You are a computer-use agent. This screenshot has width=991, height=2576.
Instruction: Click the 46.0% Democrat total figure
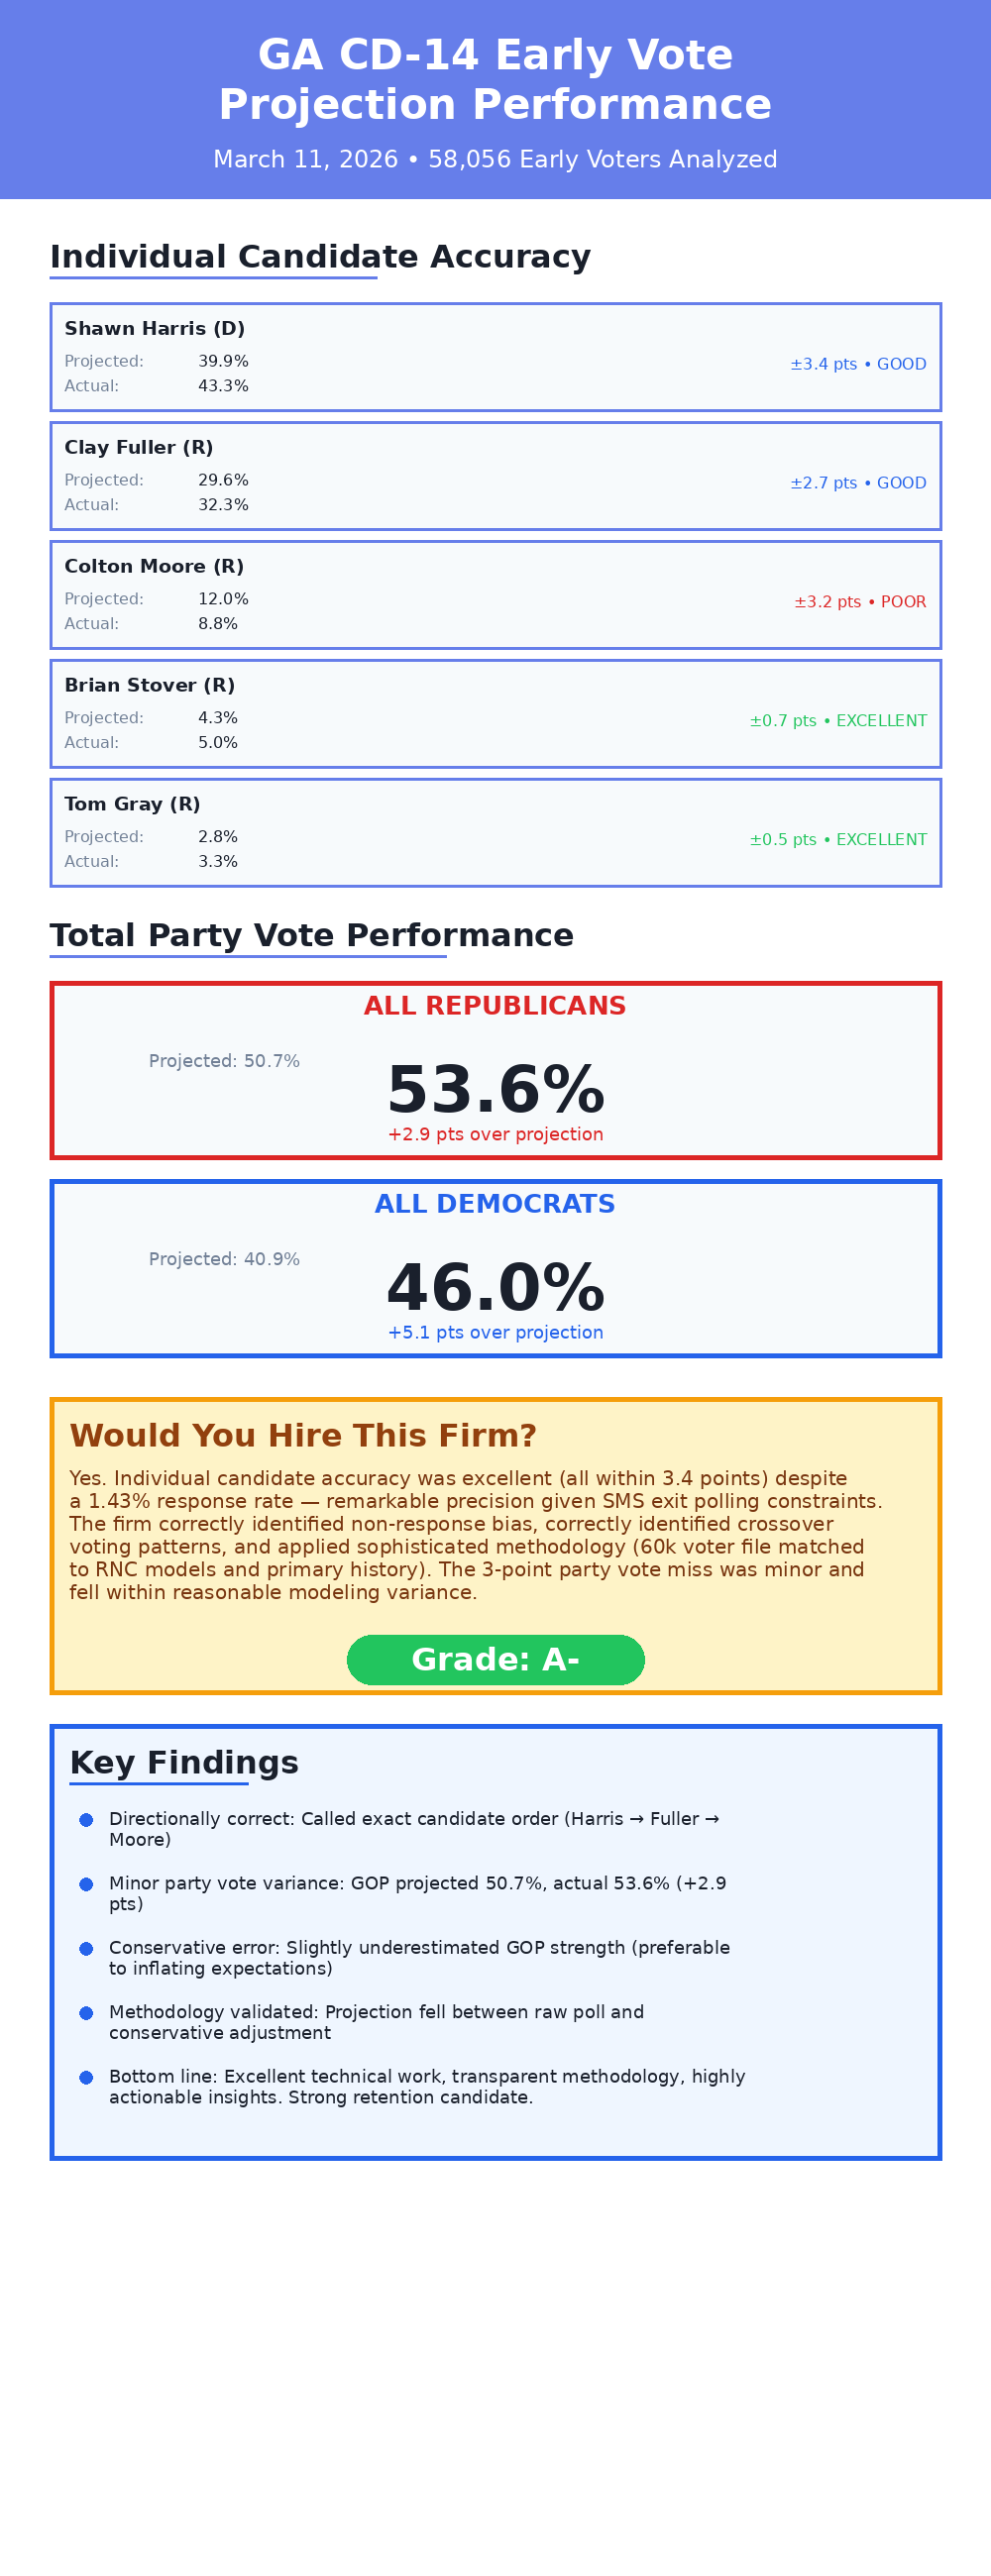[495, 1288]
